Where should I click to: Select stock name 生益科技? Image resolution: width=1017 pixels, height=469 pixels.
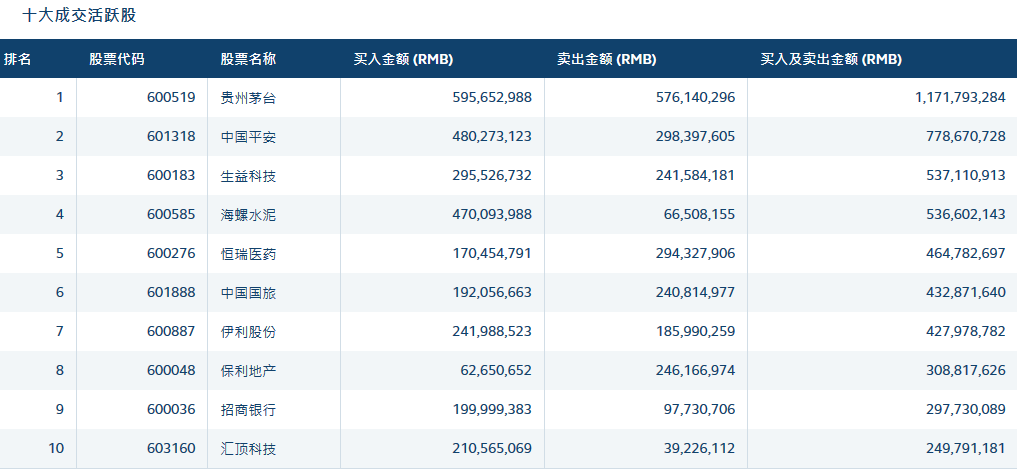248,176
